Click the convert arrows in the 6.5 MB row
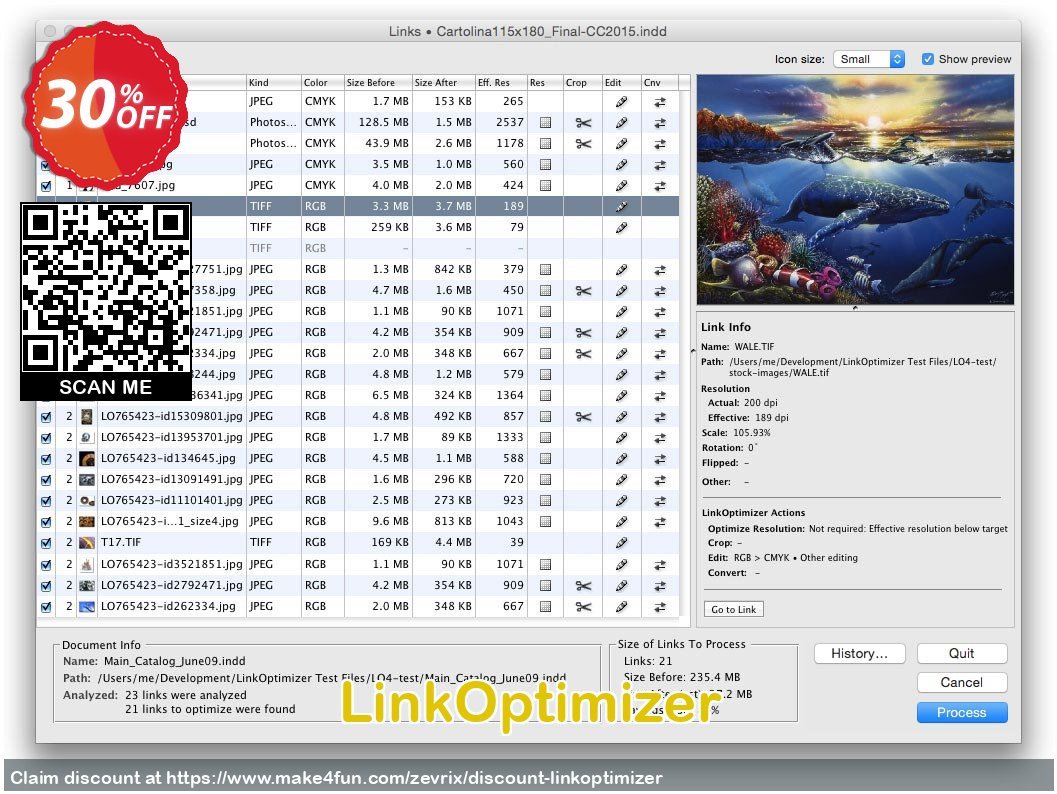1057x794 pixels. point(660,396)
